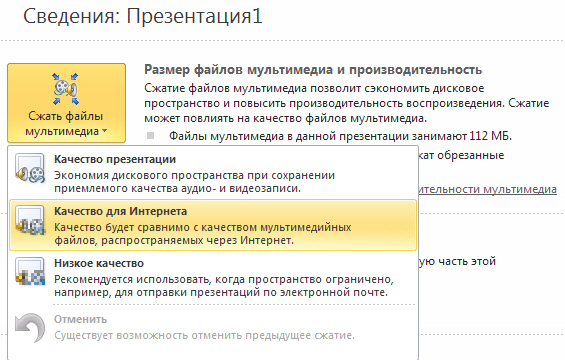Click the Compress Media film-reel icon
This screenshot has width=565, height=360.
[66, 89]
